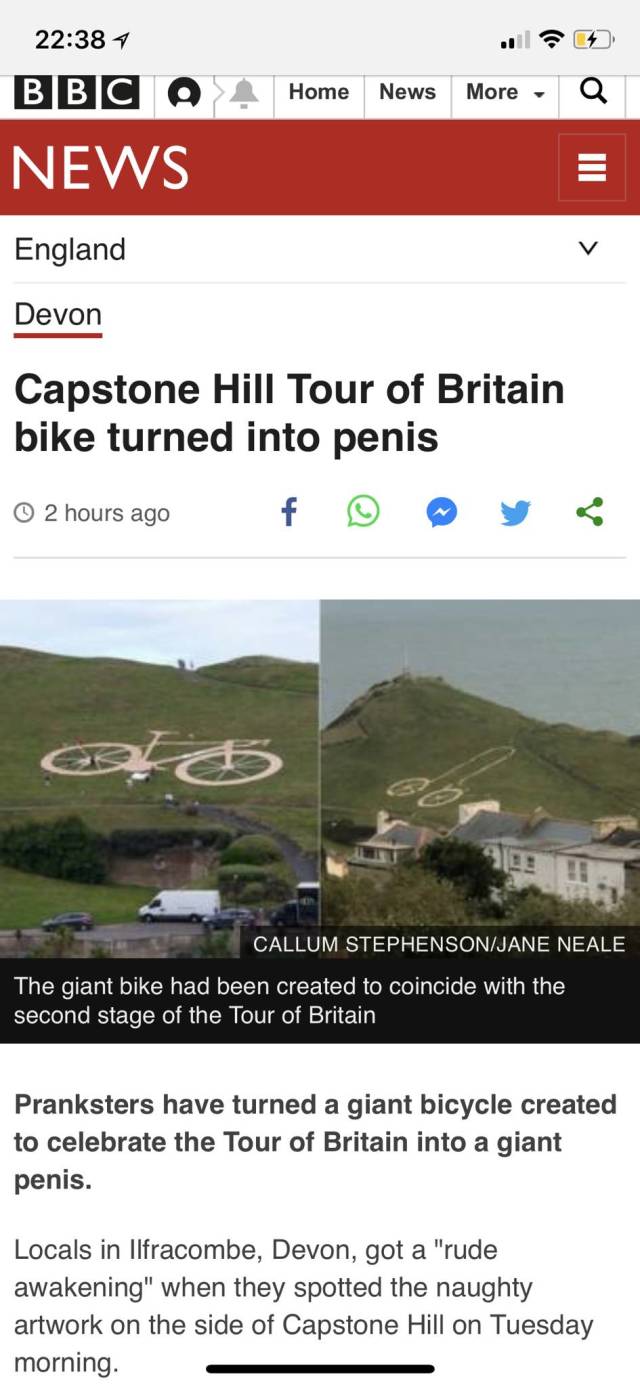
Task: Click the NEWS banner title
Action: pos(101,167)
